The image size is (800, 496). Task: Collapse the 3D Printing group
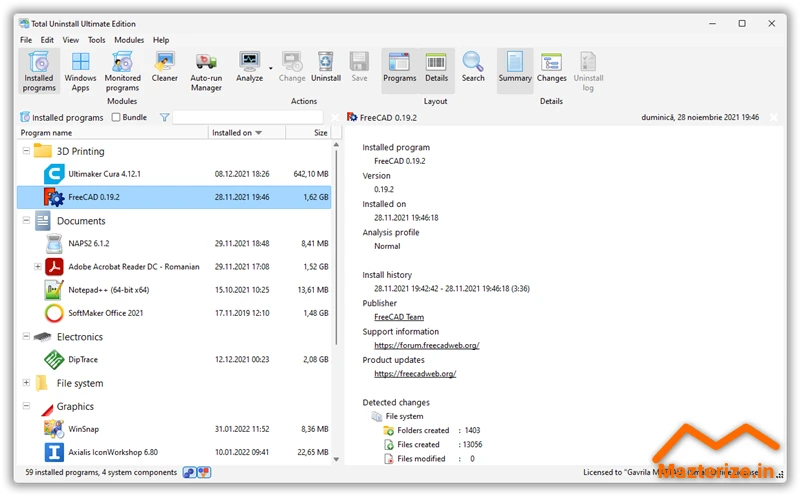pyautogui.click(x=26, y=151)
